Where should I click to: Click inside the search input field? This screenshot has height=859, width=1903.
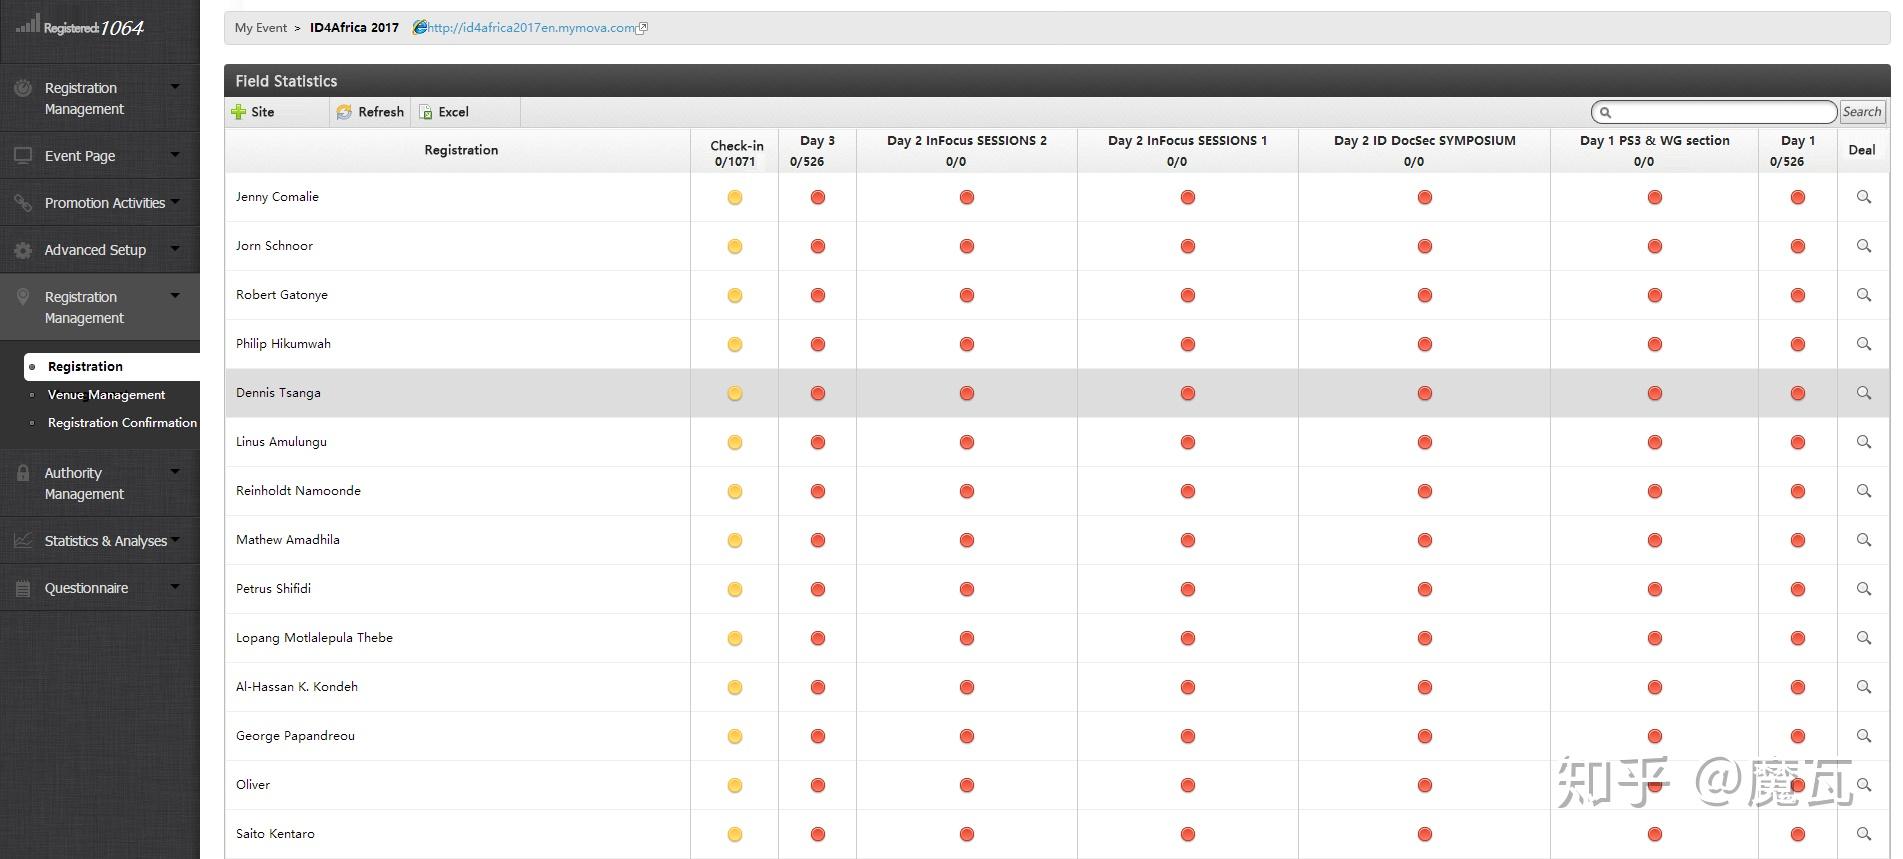1714,112
